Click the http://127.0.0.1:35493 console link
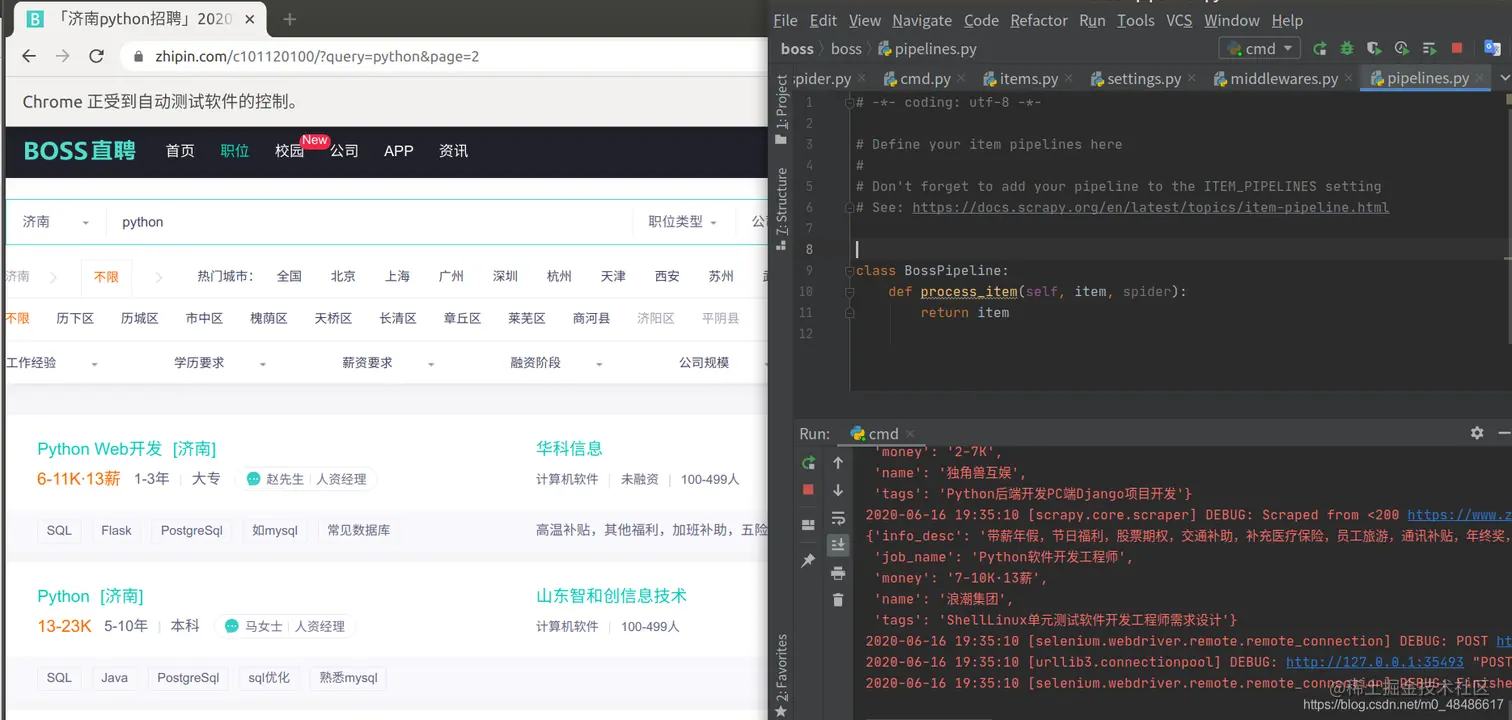This screenshot has height=720, width=1512. pyautogui.click(x=1375, y=662)
